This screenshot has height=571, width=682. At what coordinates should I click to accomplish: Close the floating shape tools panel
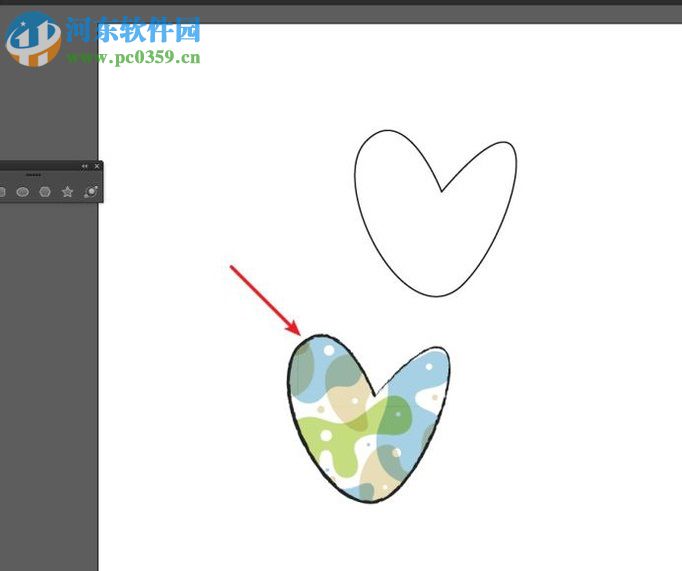(97, 166)
